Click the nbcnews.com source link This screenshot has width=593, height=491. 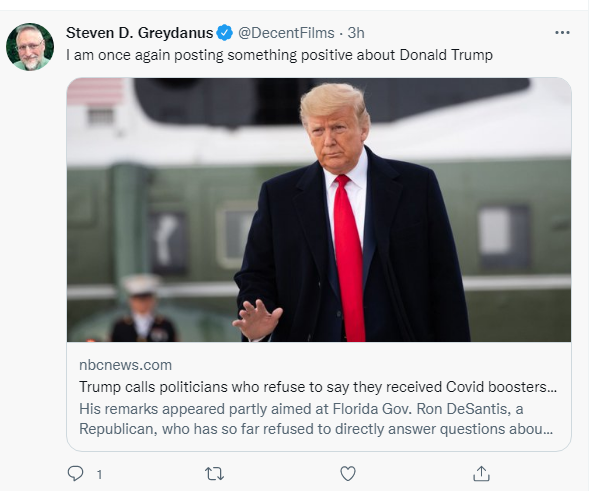coord(126,365)
